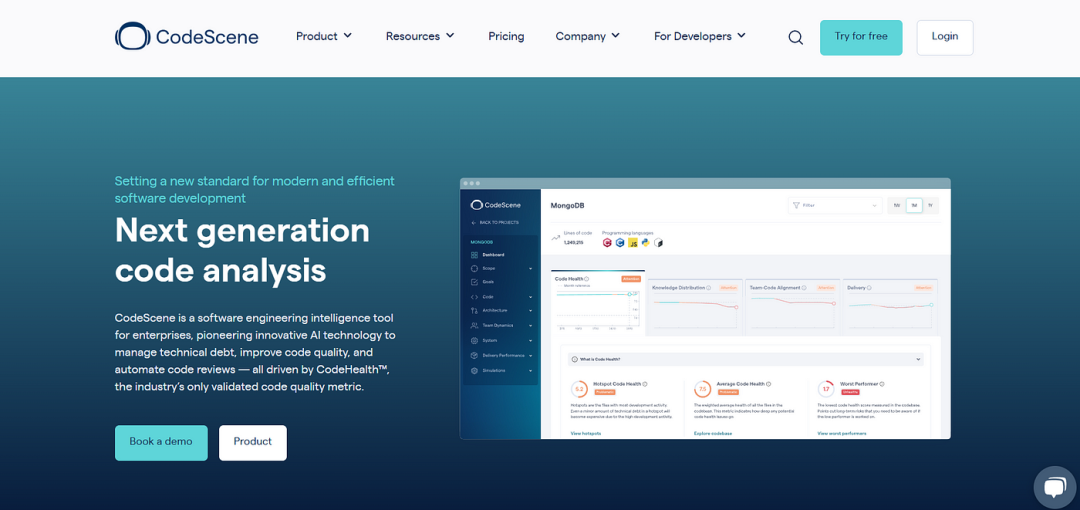This screenshot has height=510, width=1080.
Task: Click the 1.7 Worst Performer score ring
Action: point(826,389)
